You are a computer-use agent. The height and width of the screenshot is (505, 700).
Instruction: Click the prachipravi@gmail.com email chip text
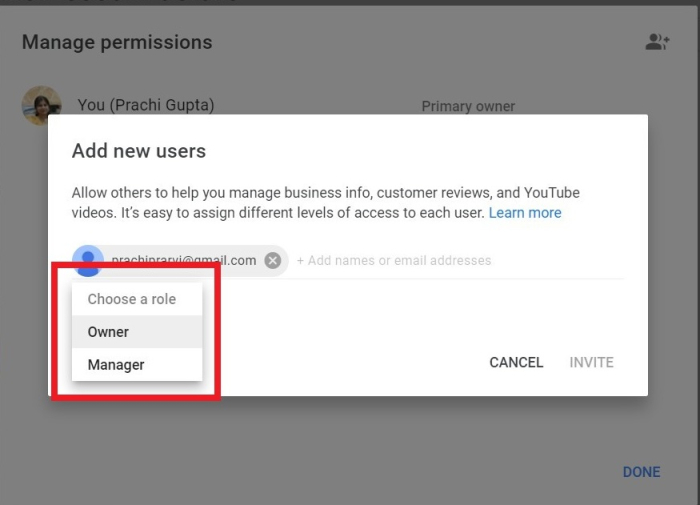[x=184, y=260]
